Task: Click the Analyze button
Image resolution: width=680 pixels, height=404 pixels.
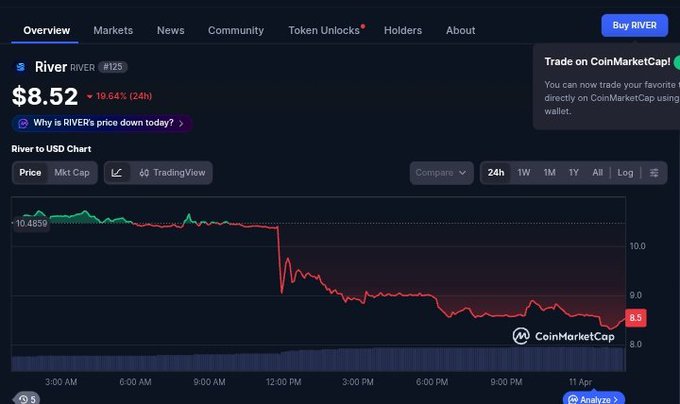Action: click(594, 399)
